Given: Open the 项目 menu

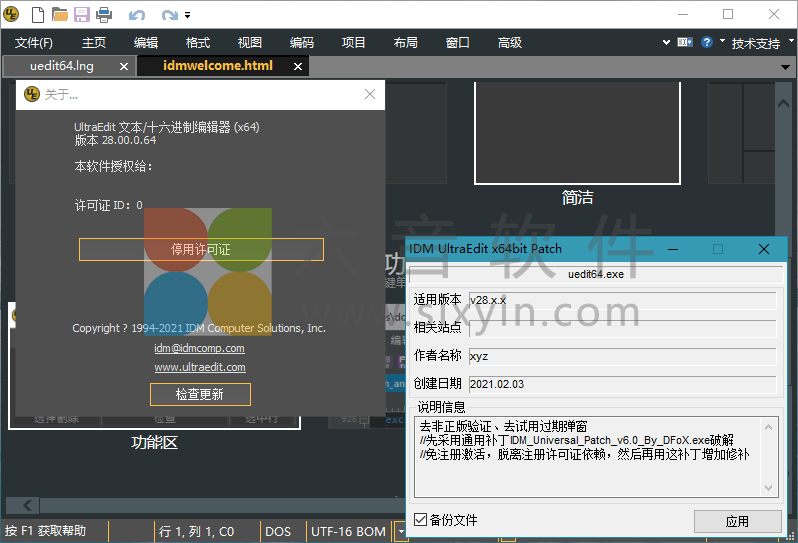Looking at the screenshot, I should pyautogui.click(x=354, y=43).
